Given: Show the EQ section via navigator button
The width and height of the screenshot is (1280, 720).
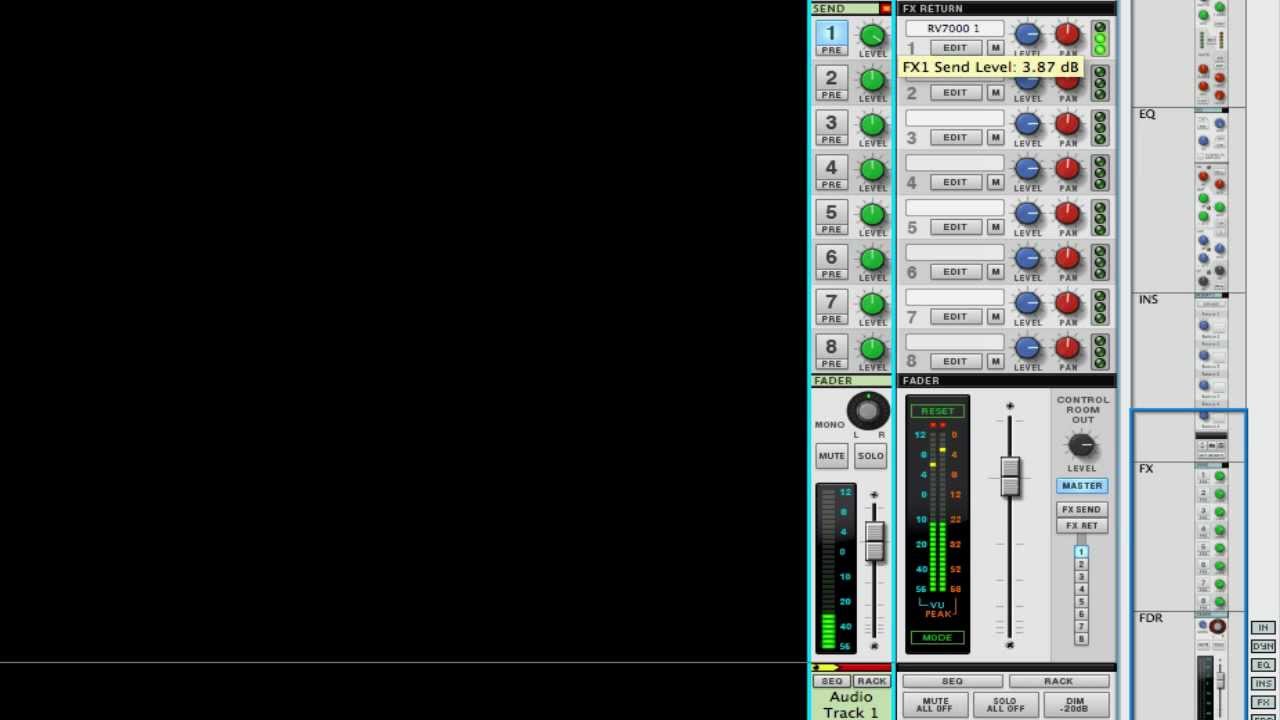Looking at the screenshot, I should point(1263,665).
